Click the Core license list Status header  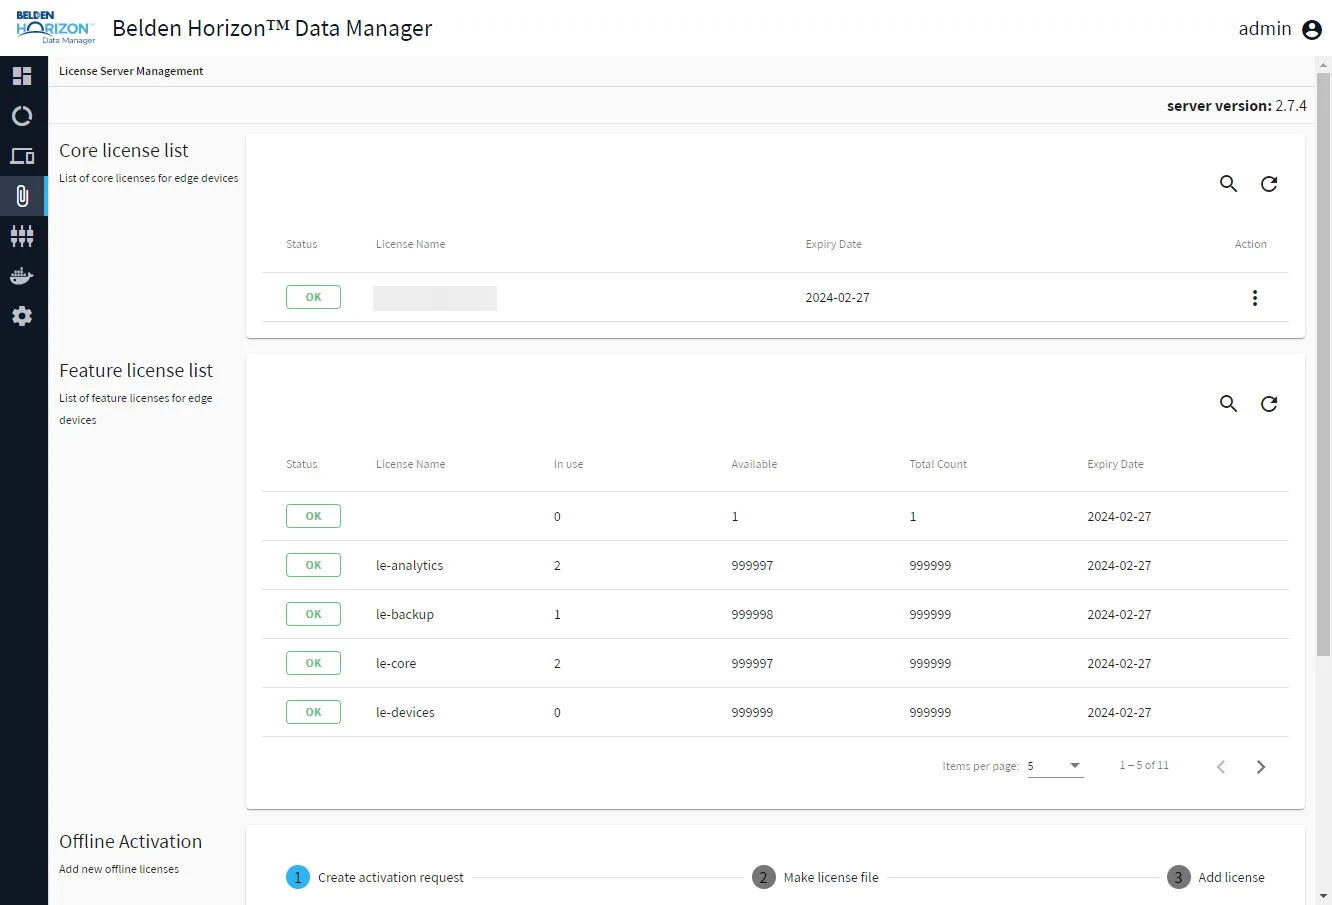[x=301, y=244]
